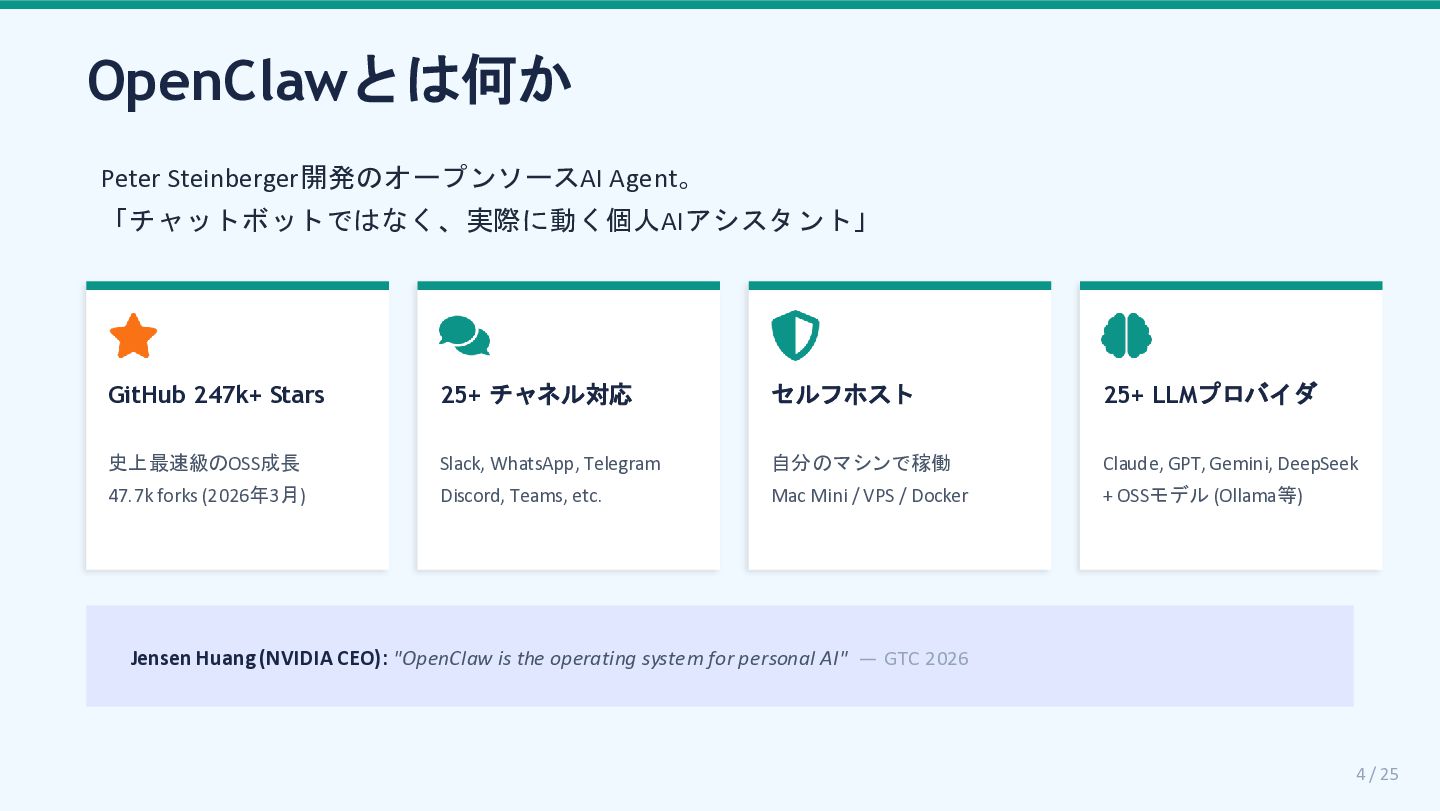Click "Claude, GPT, Gemini, DeepSeek" text
Screen dimensions: 1440x811
click(1230, 464)
